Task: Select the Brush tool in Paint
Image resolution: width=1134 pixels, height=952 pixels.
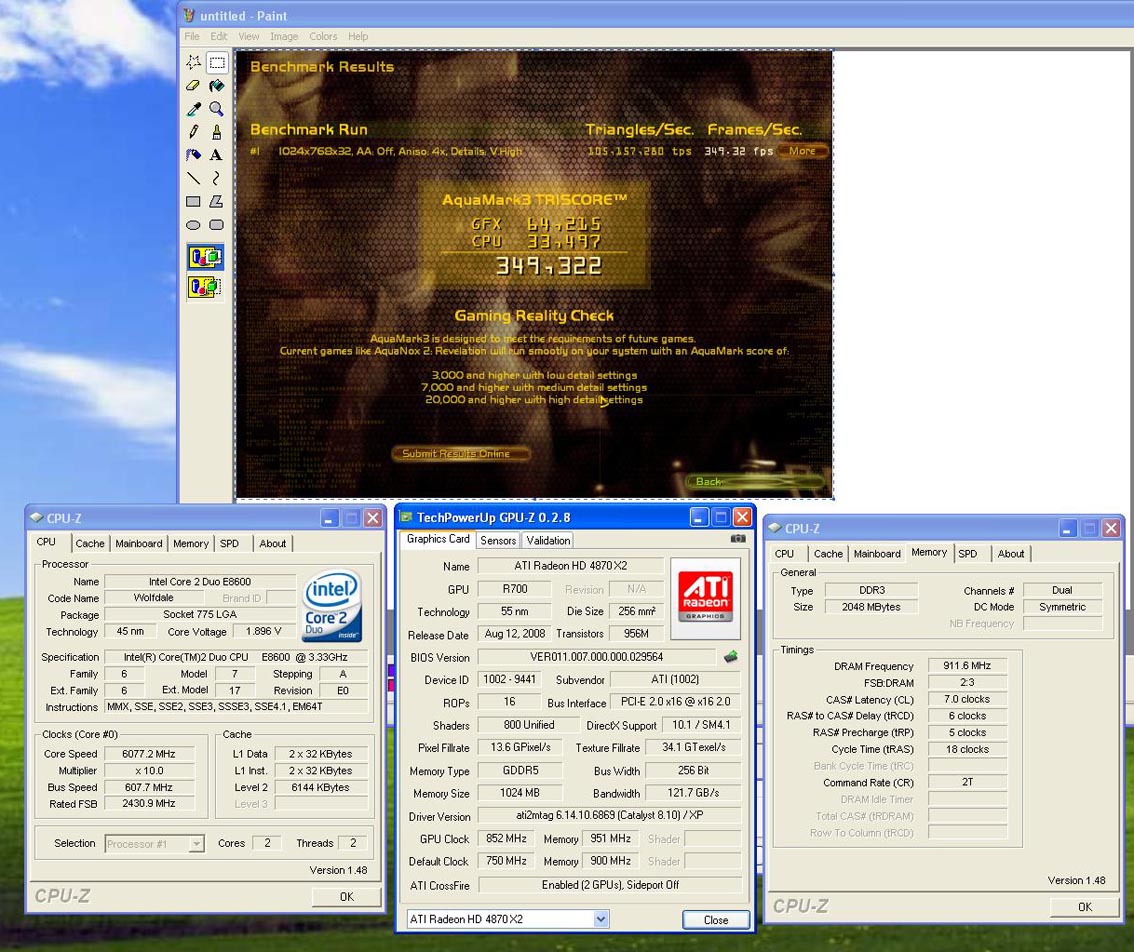Action: pyautogui.click(x=216, y=132)
